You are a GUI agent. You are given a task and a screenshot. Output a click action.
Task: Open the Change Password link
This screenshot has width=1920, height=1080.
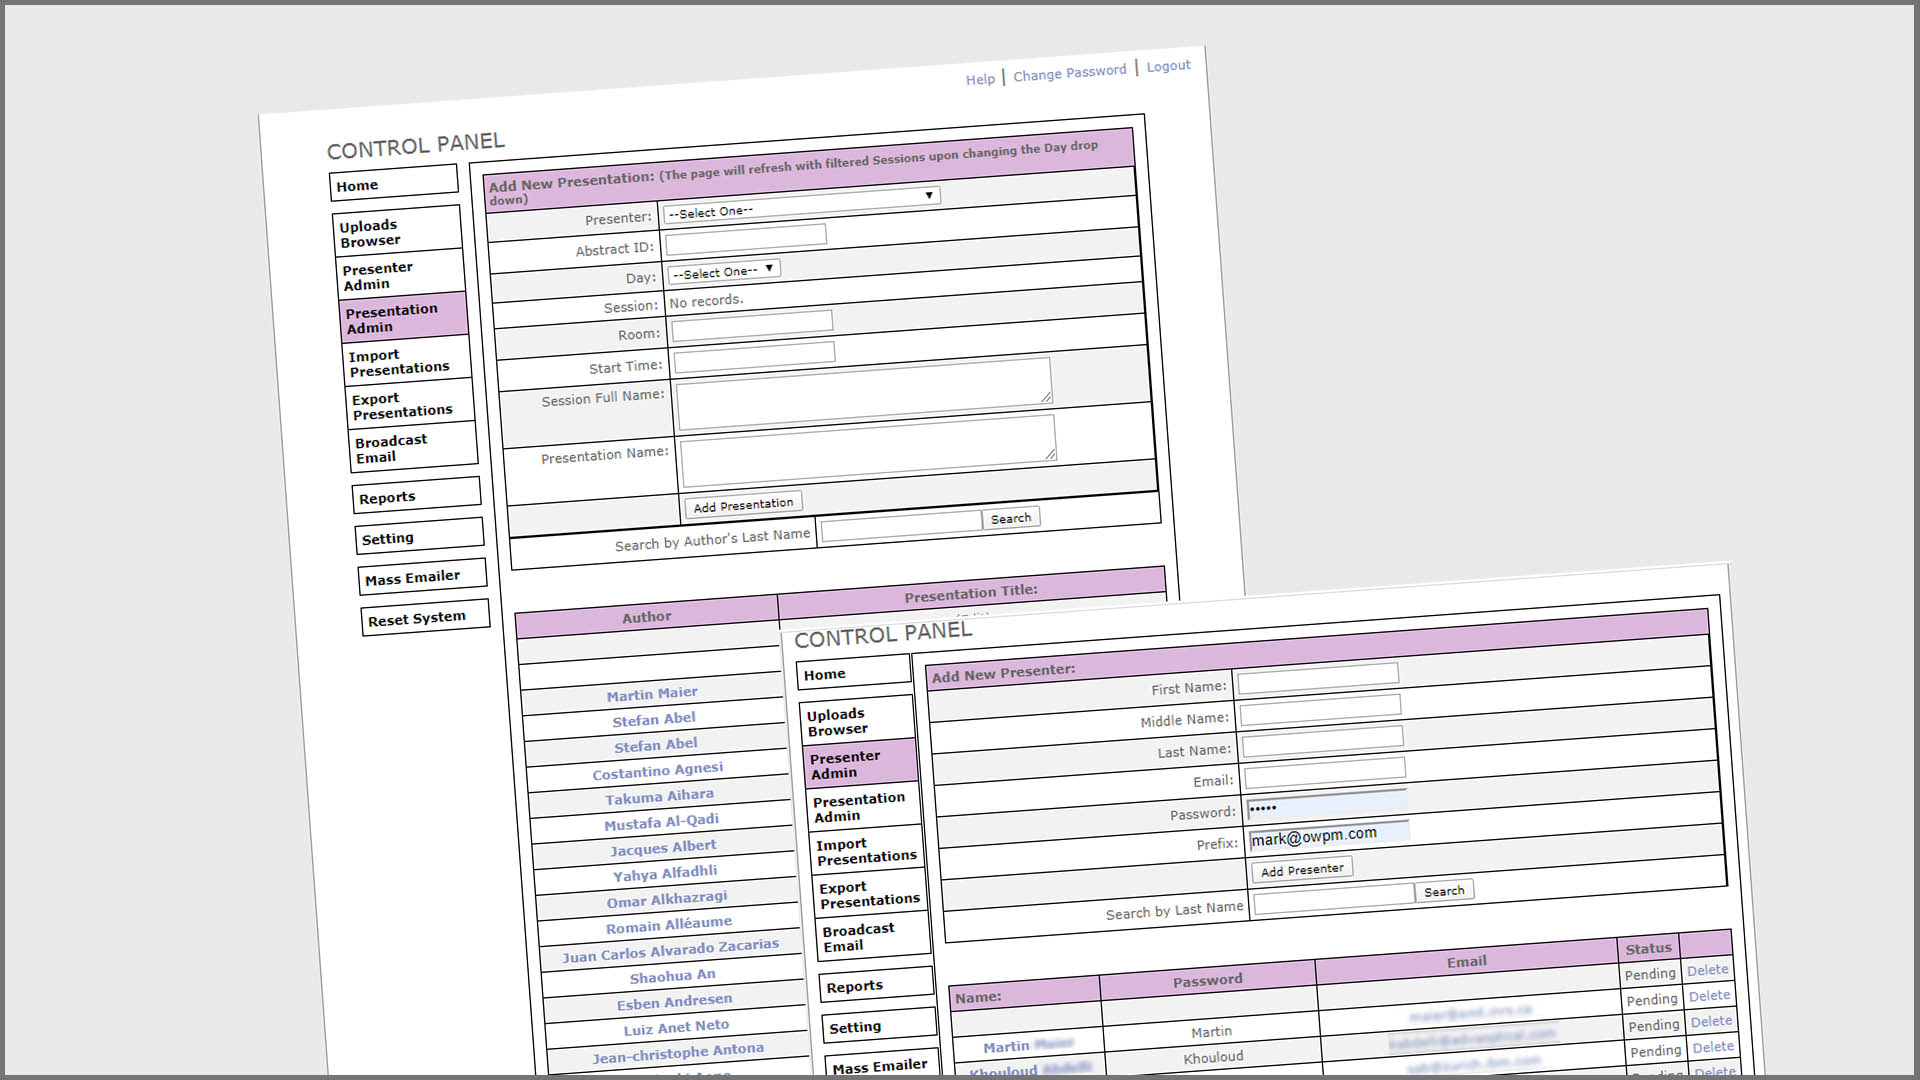1069,73
